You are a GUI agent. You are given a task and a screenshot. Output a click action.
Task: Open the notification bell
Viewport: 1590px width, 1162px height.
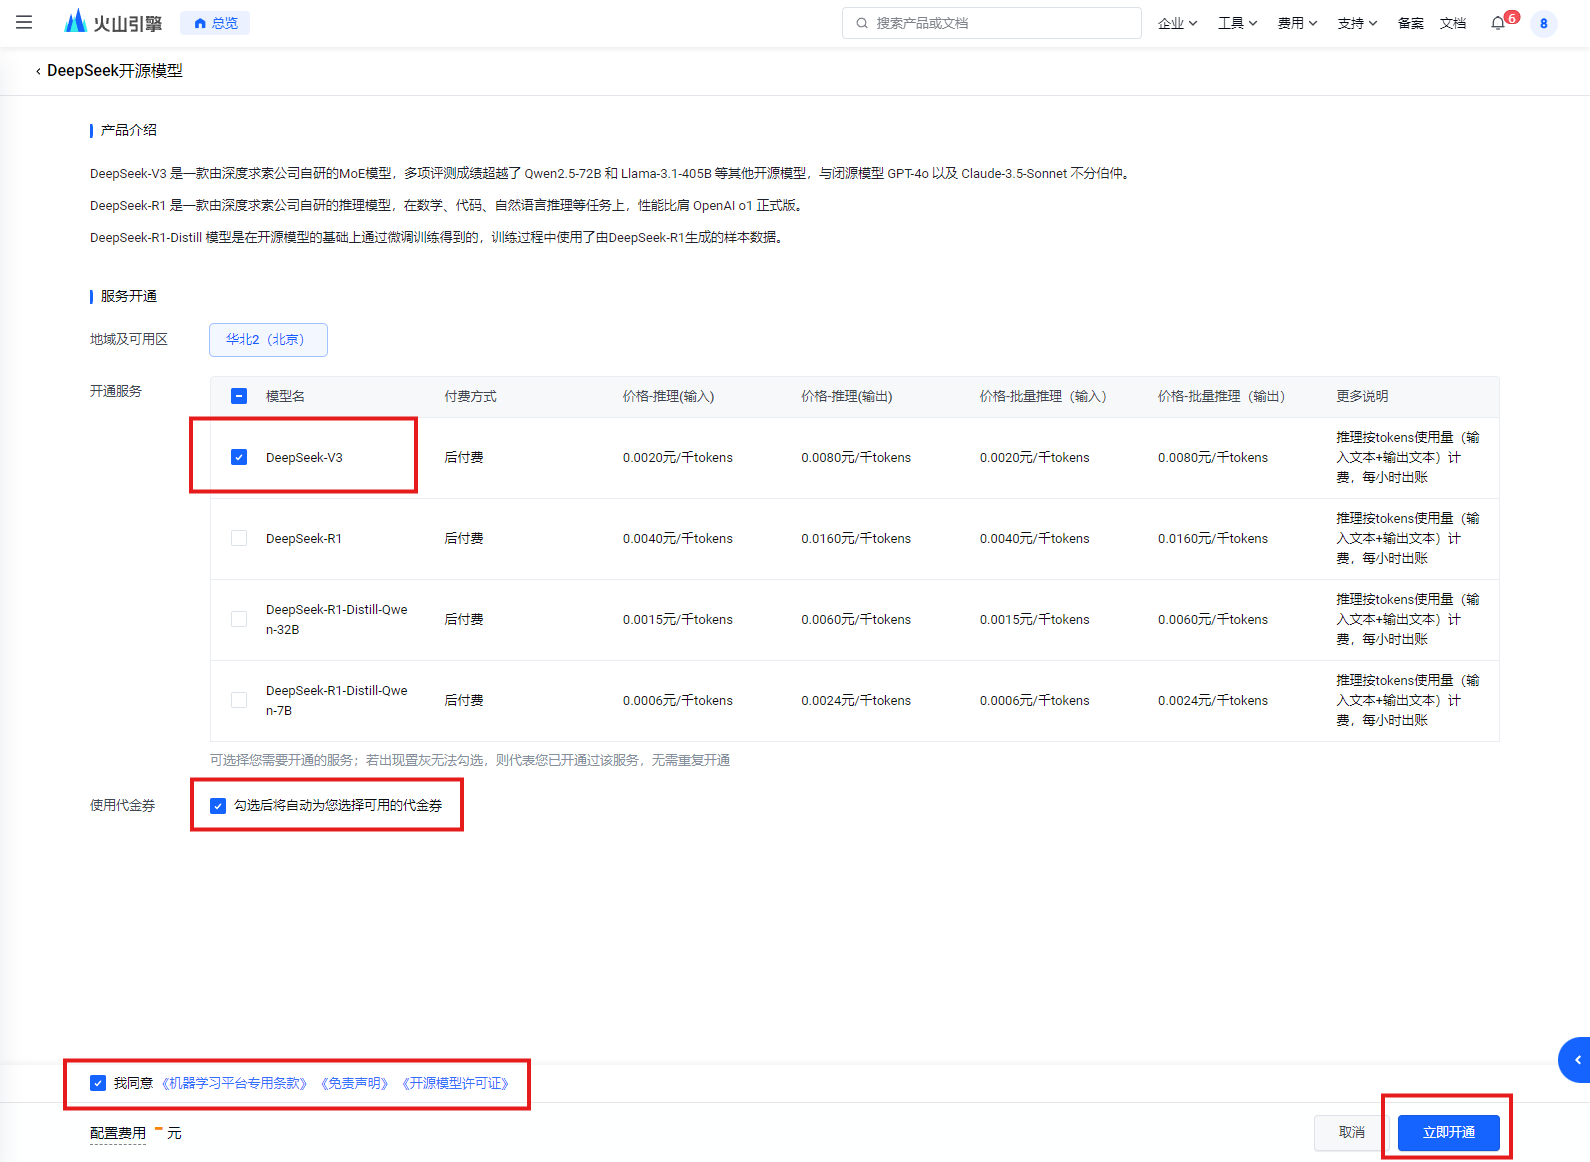tap(1497, 23)
